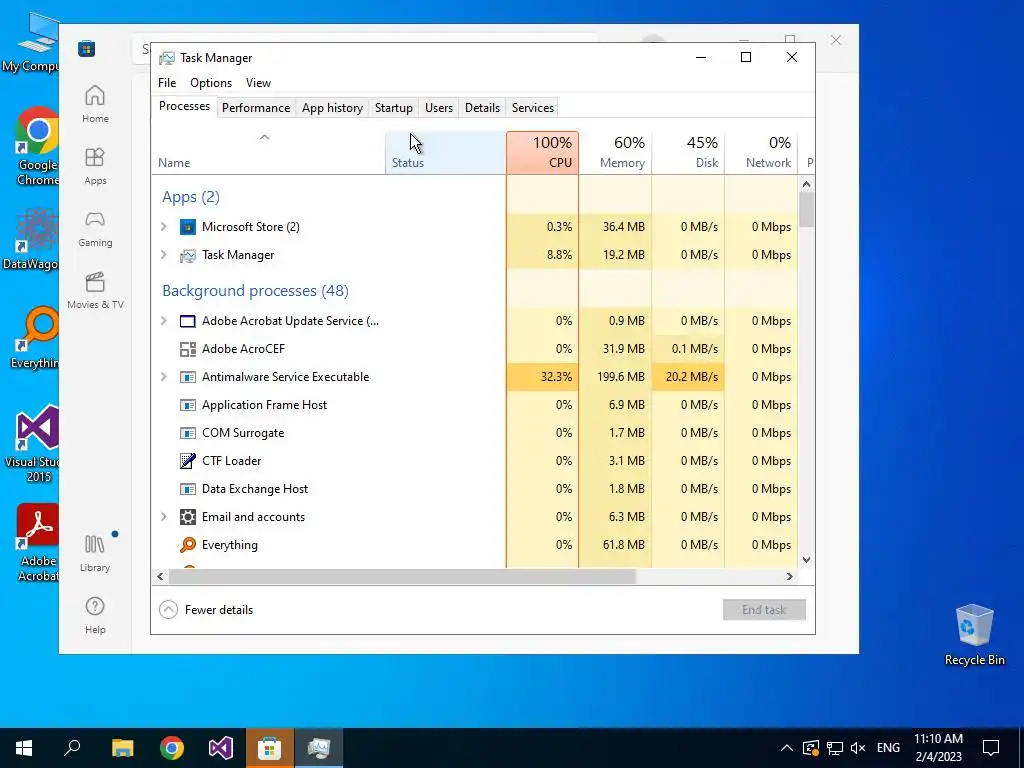Switch to the Performance tab
The height and width of the screenshot is (768, 1024).
256,108
